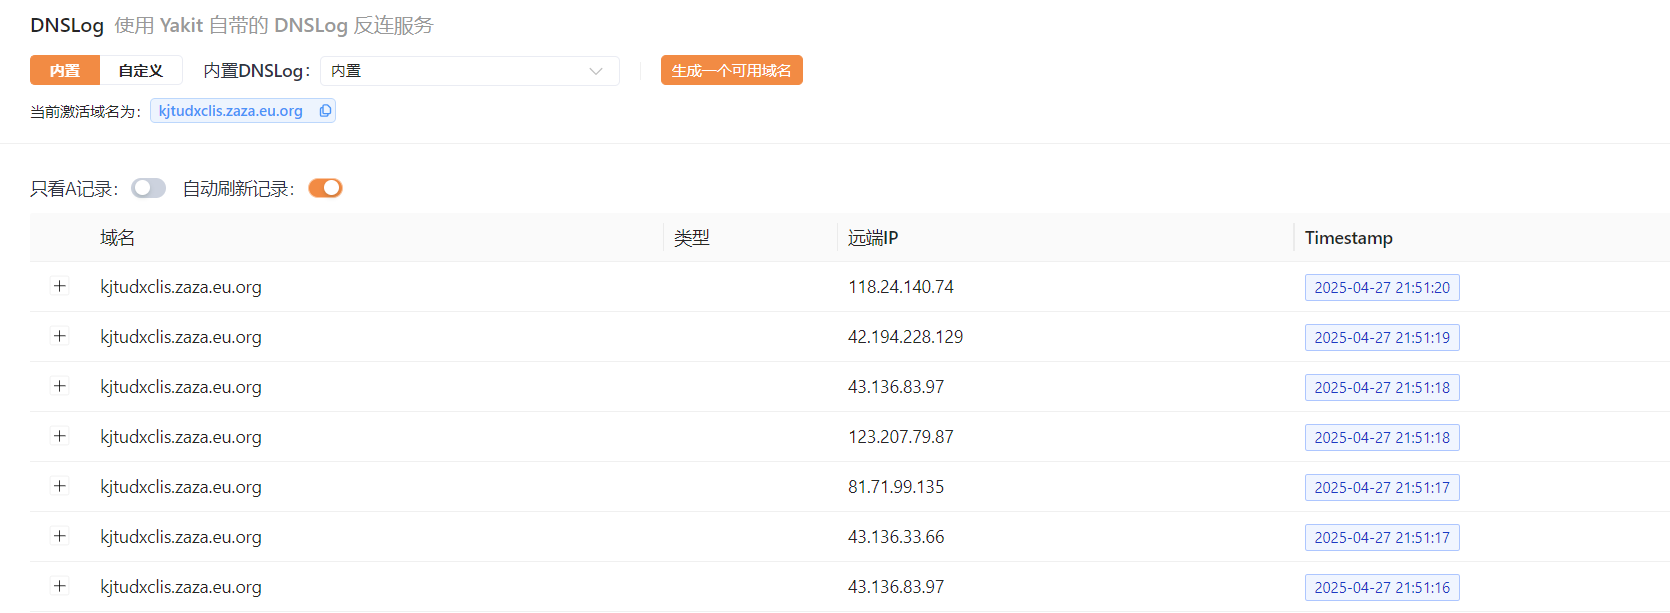The height and width of the screenshot is (613, 1670).
Task: Click the kjtudxclis.zaza.eu.org active domain tag
Action: click(x=231, y=111)
